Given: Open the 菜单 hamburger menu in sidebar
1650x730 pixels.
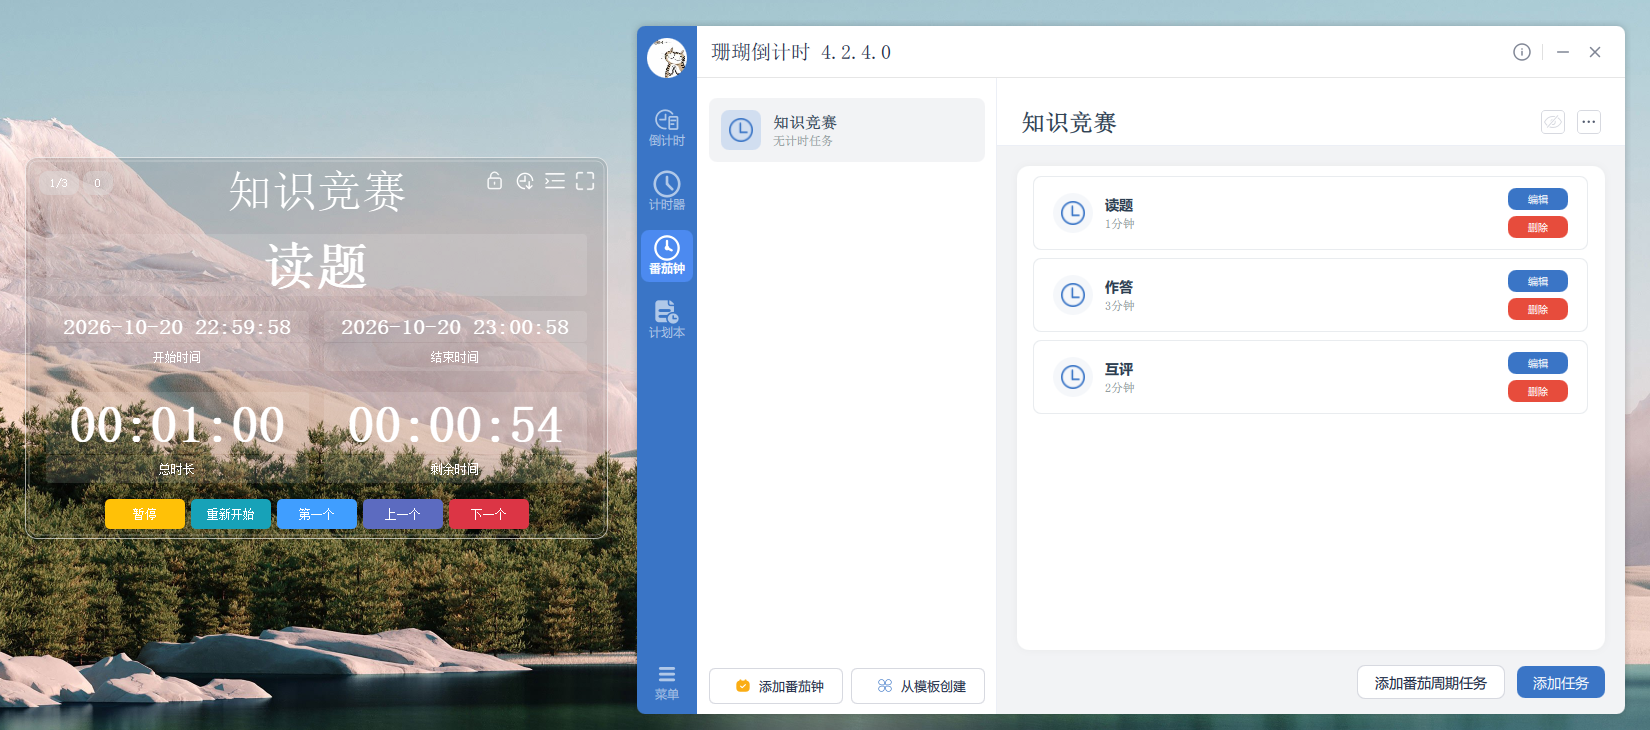Looking at the screenshot, I should pyautogui.click(x=667, y=683).
